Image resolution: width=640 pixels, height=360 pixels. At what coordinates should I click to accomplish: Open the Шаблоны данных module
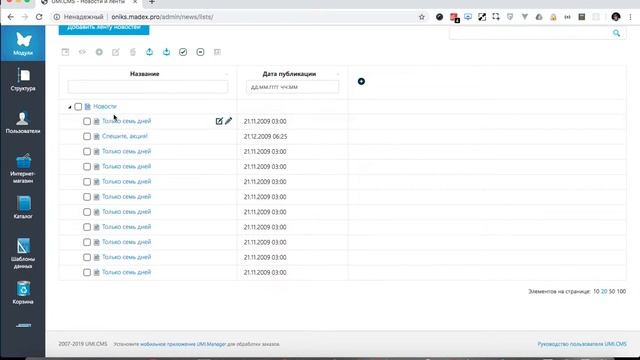(23, 253)
